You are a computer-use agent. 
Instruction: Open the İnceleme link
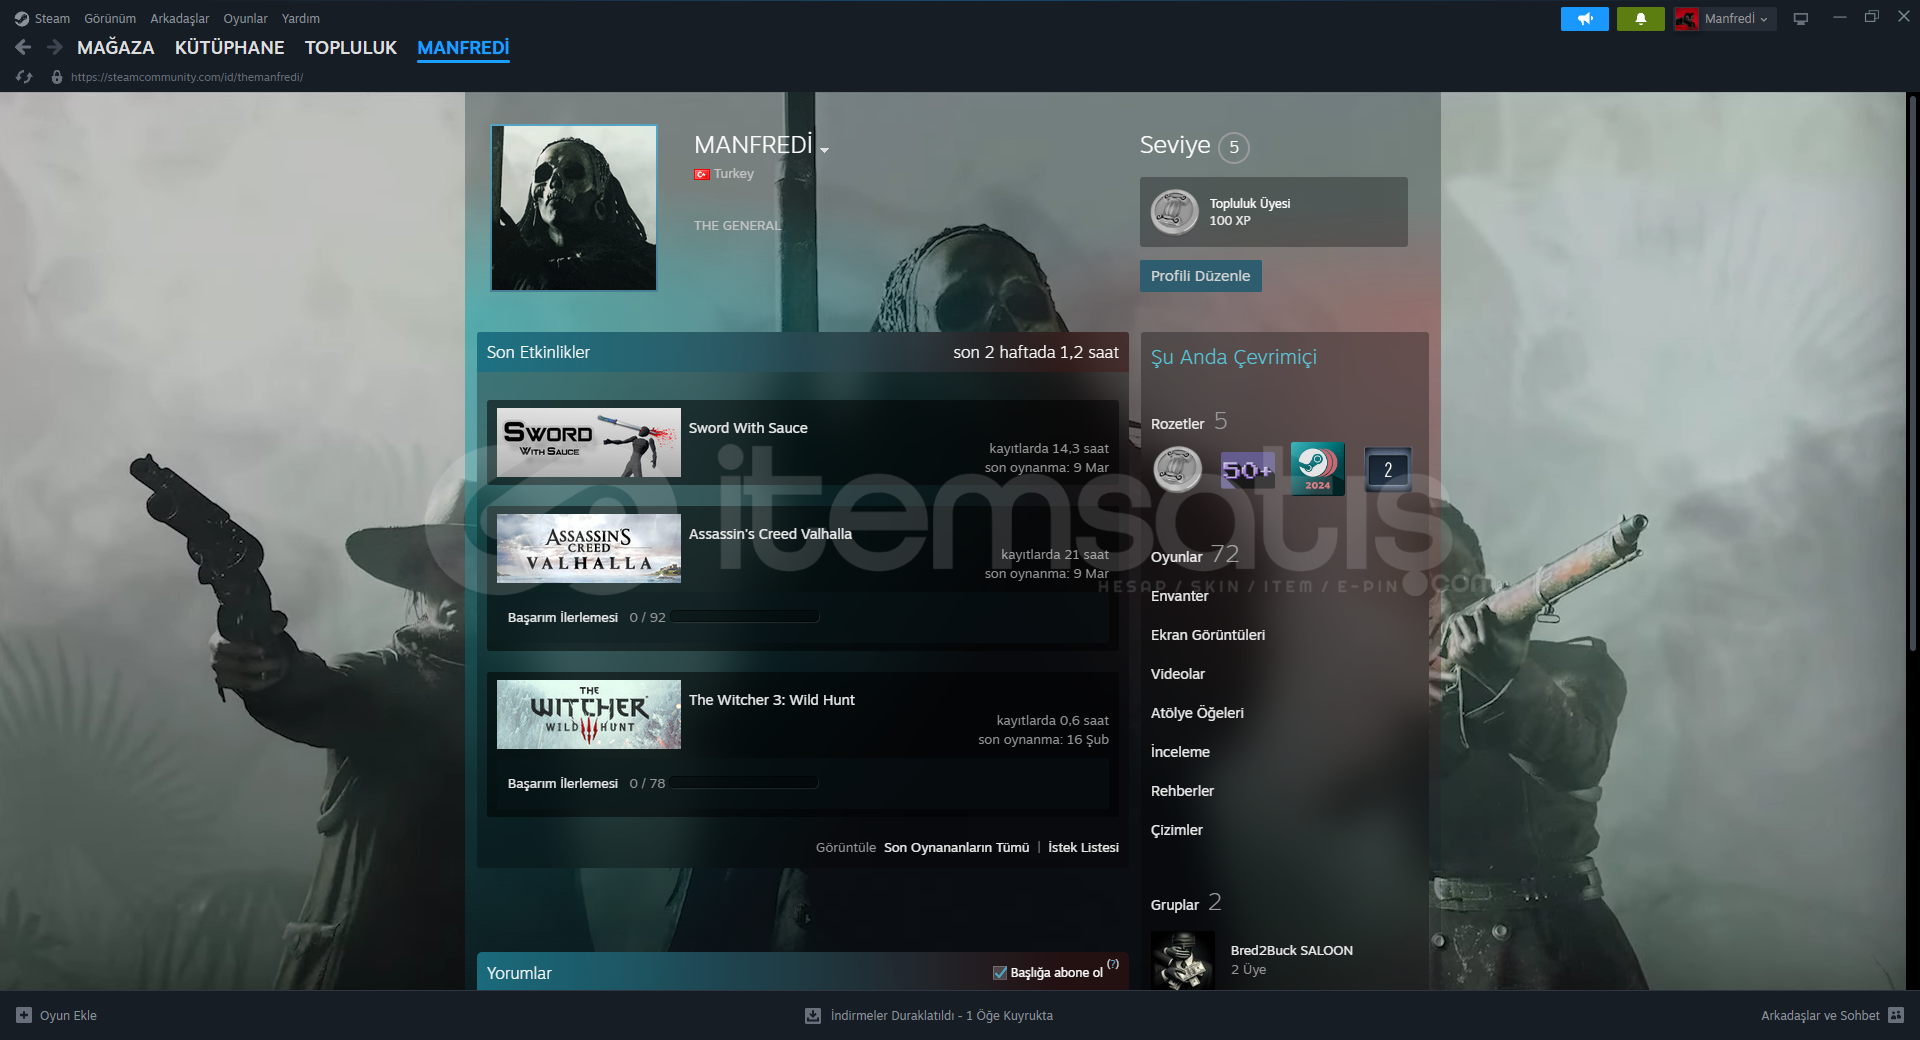click(1180, 752)
